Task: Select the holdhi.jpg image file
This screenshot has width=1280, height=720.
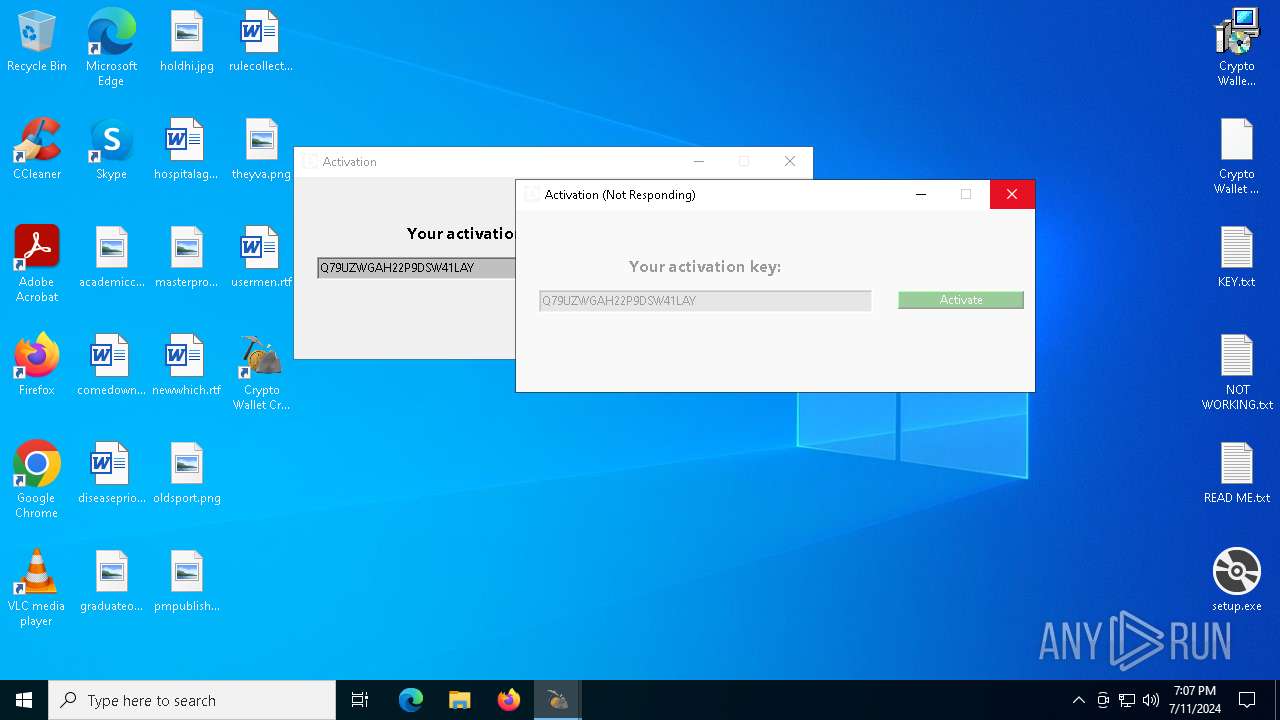Action: click(x=187, y=42)
